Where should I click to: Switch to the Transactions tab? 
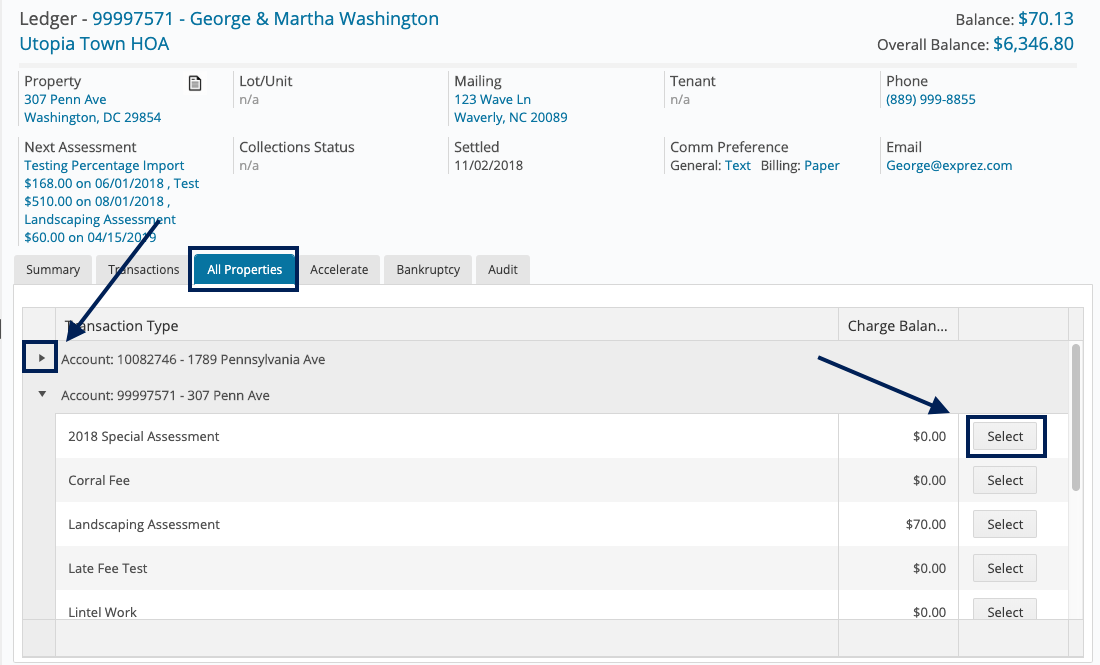click(x=144, y=269)
